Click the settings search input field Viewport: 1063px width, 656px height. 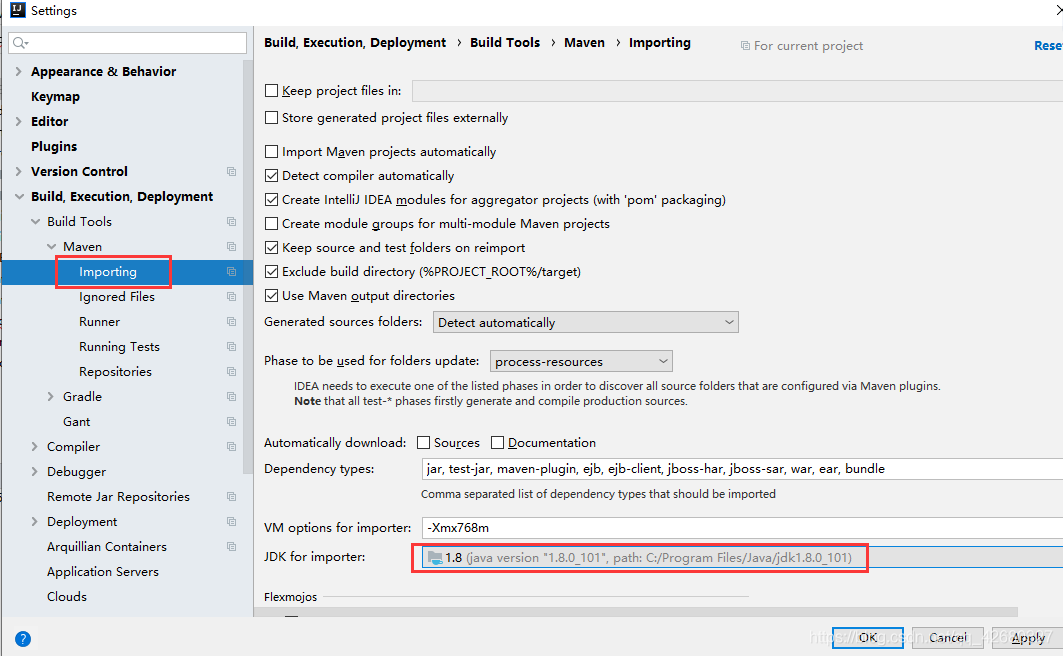tap(127, 43)
